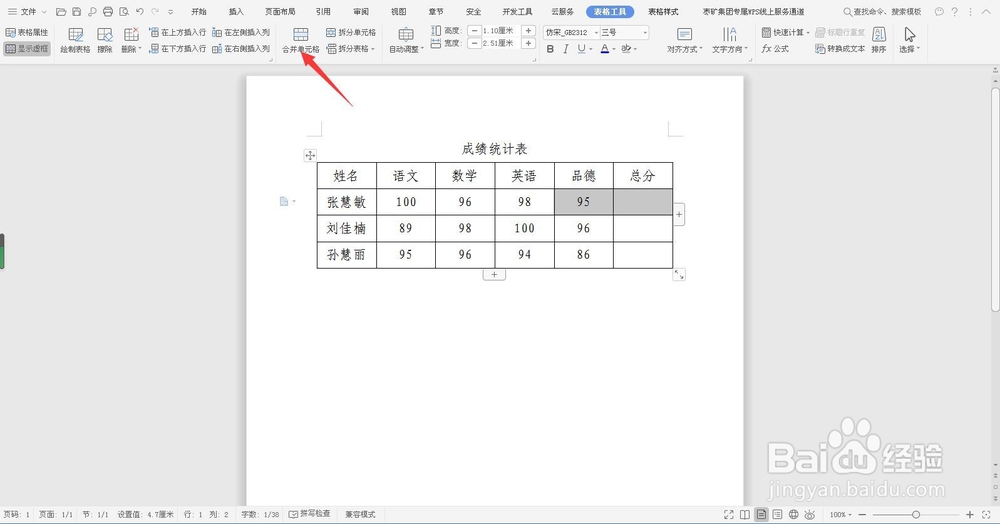
Task: Click 转换成文本 convert to text
Action: (840, 48)
